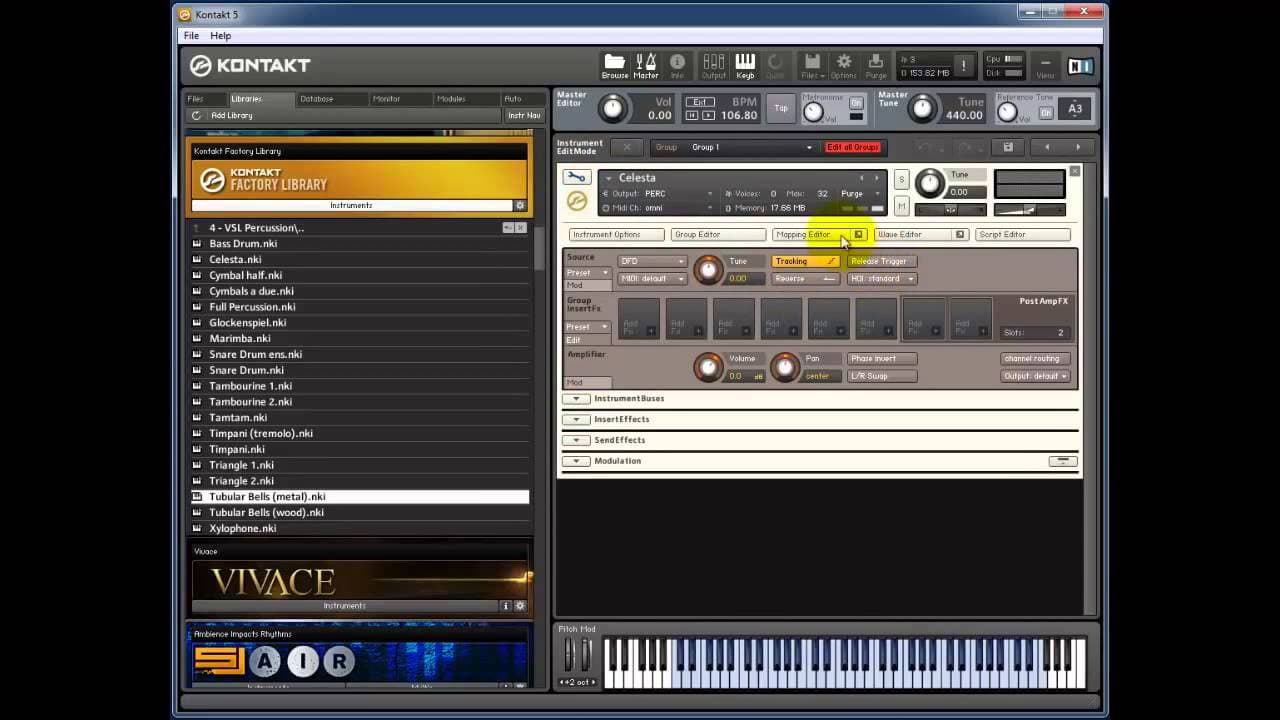
Task: Open Vivace library gear settings icon
Action: [519, 605]
